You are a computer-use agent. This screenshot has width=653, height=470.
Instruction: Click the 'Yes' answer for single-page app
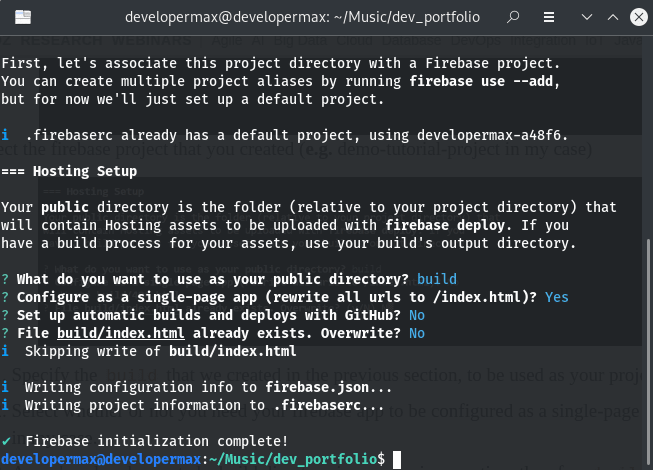[x=557, y=297]
